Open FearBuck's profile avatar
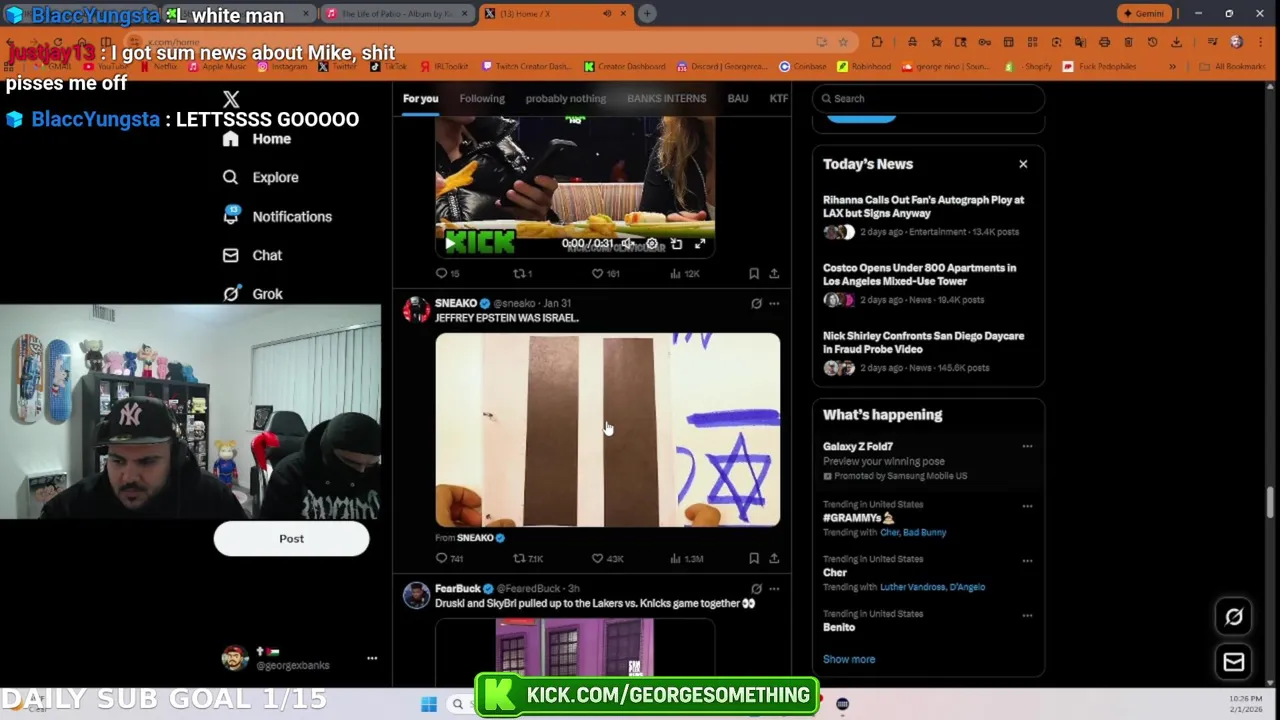1280x720 pixels. [x=416, y=595]
